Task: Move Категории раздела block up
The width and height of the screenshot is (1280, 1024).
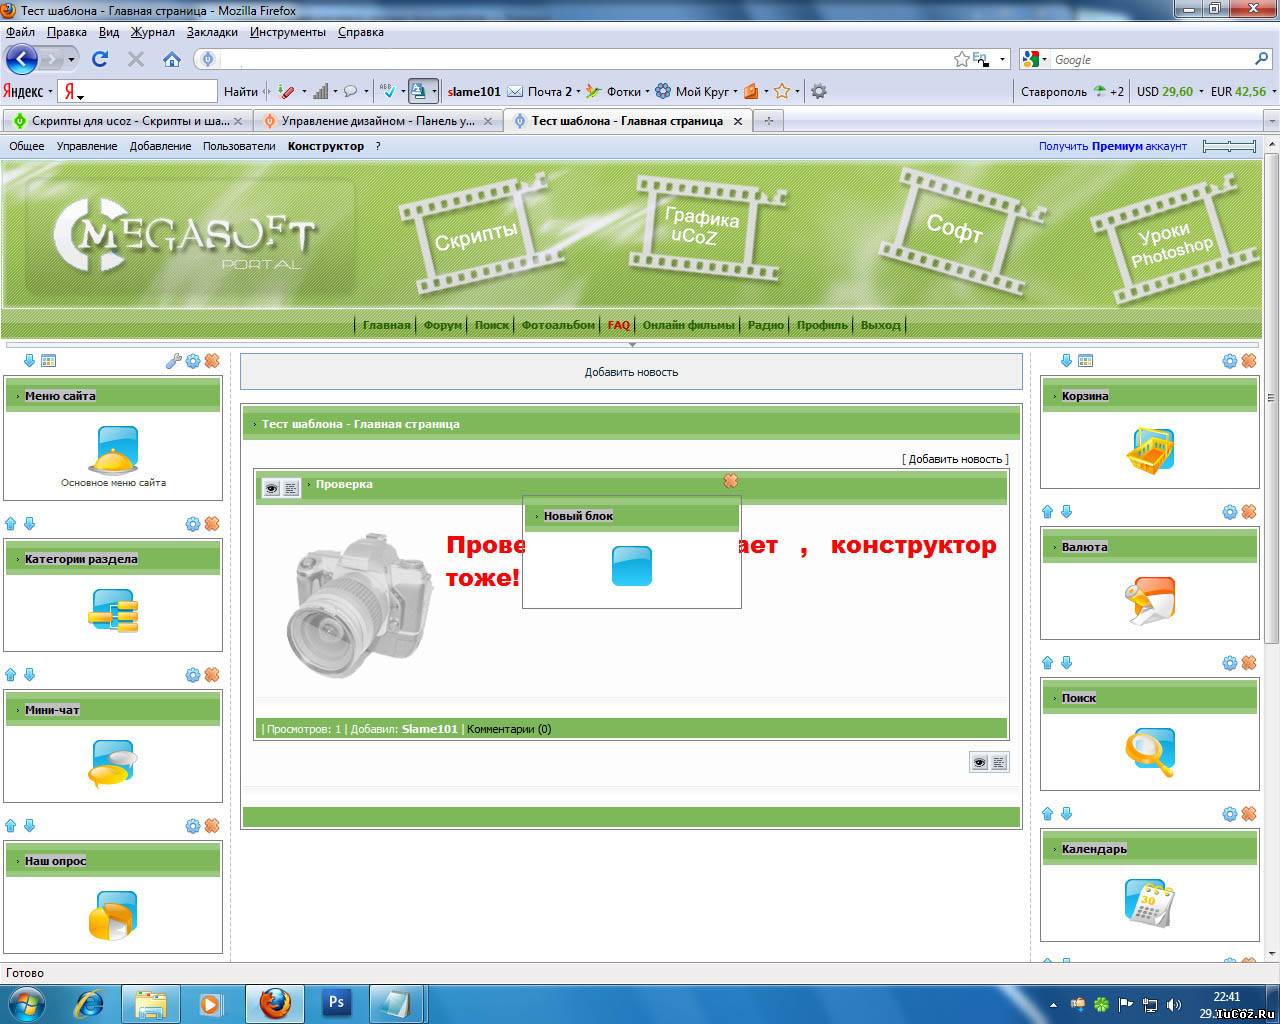Action: point(11,524)
